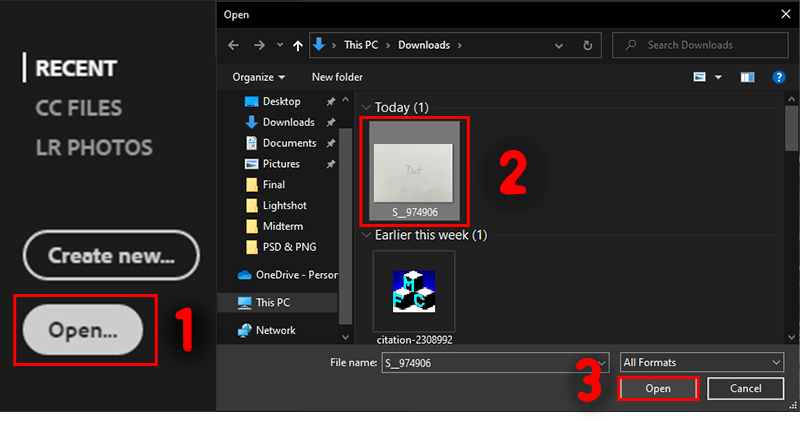Click the navigation pane scroll down arrow
Screen dimensions: 800x421
tap(345, 337)
